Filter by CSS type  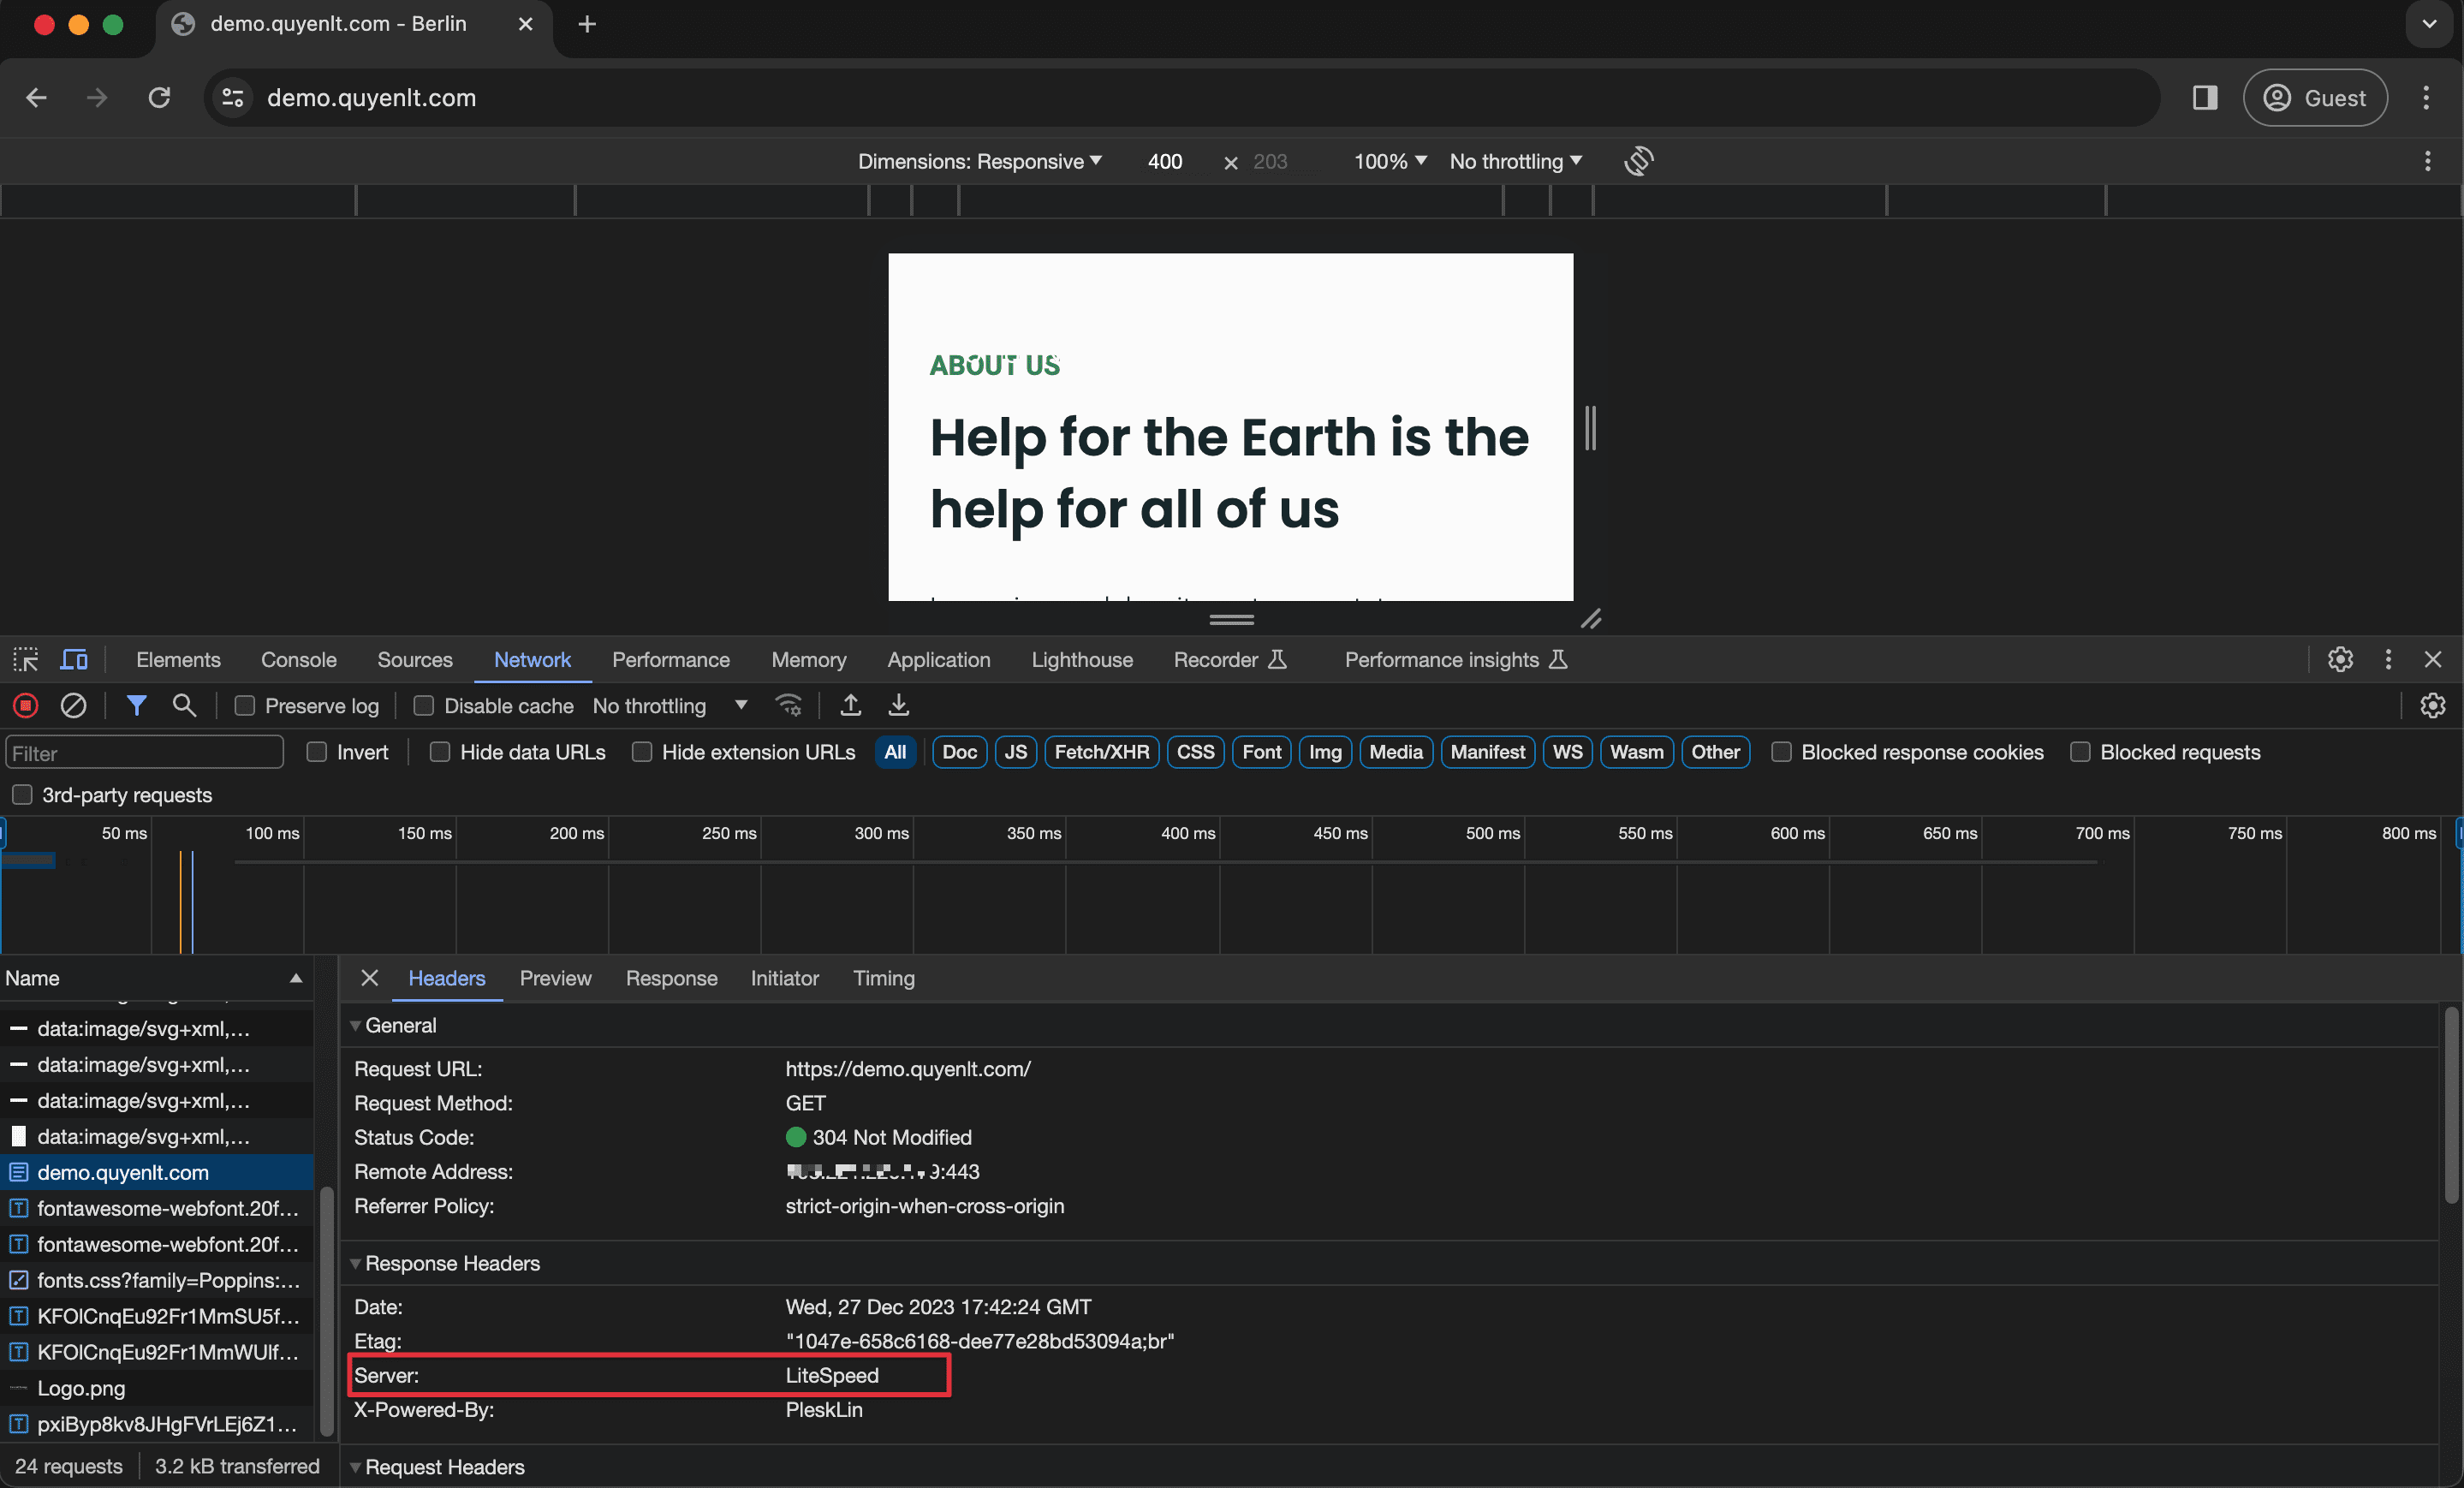click(1195, 752)
